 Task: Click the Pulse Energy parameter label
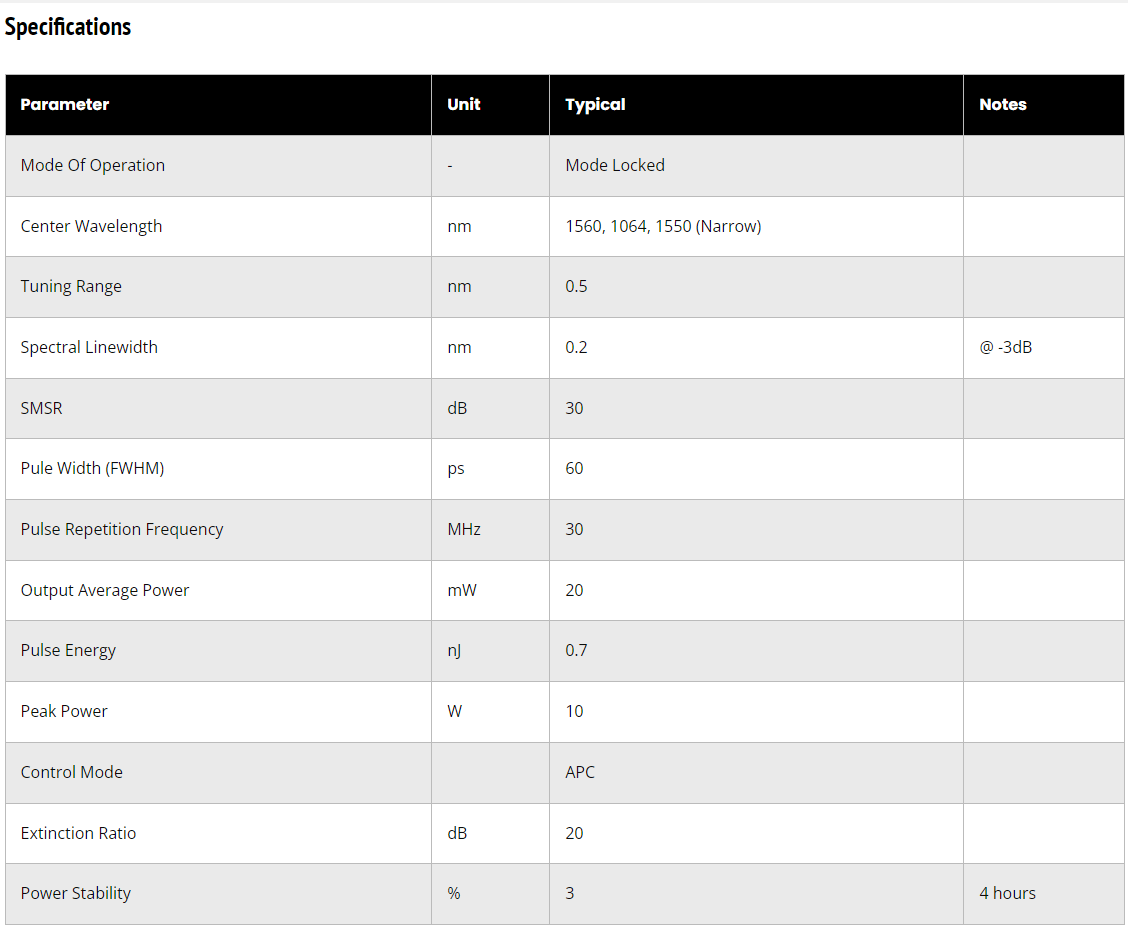pos(68,650)
